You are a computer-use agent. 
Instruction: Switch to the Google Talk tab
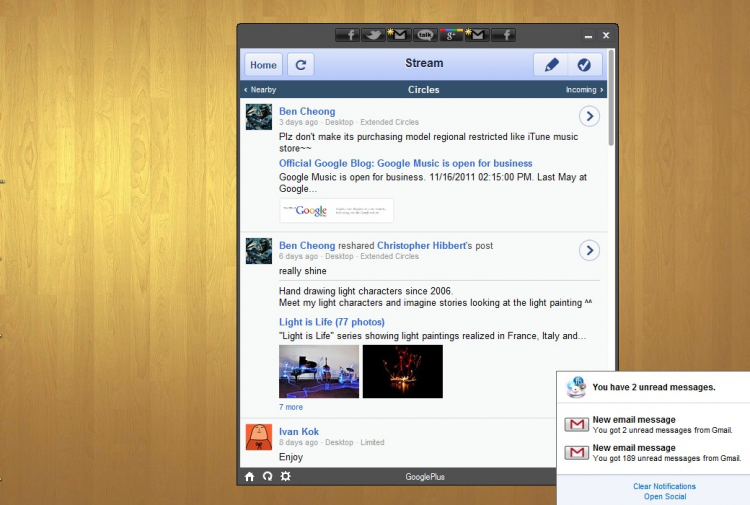click(426, 35)
